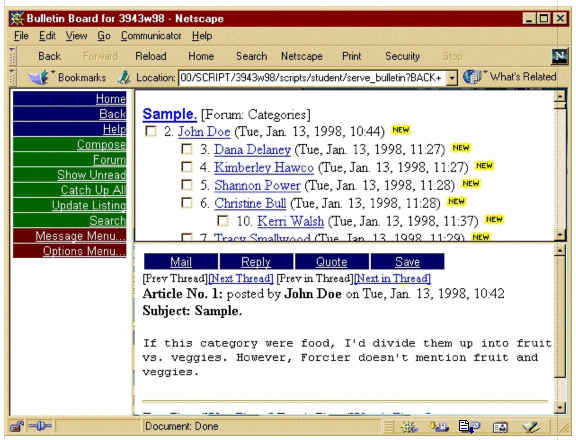Open the Address Book icon in status bar
The height and width of the screenshot is (440, 576).
click(500, 427)
